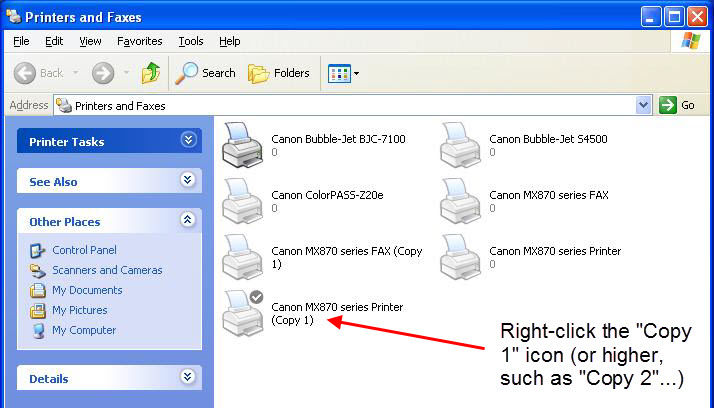Click the Canon MX870 series FAX (Copy 1) label
The height and width of the screenshot is (408, 714).
pyautogui.click(x=347, y=257)
